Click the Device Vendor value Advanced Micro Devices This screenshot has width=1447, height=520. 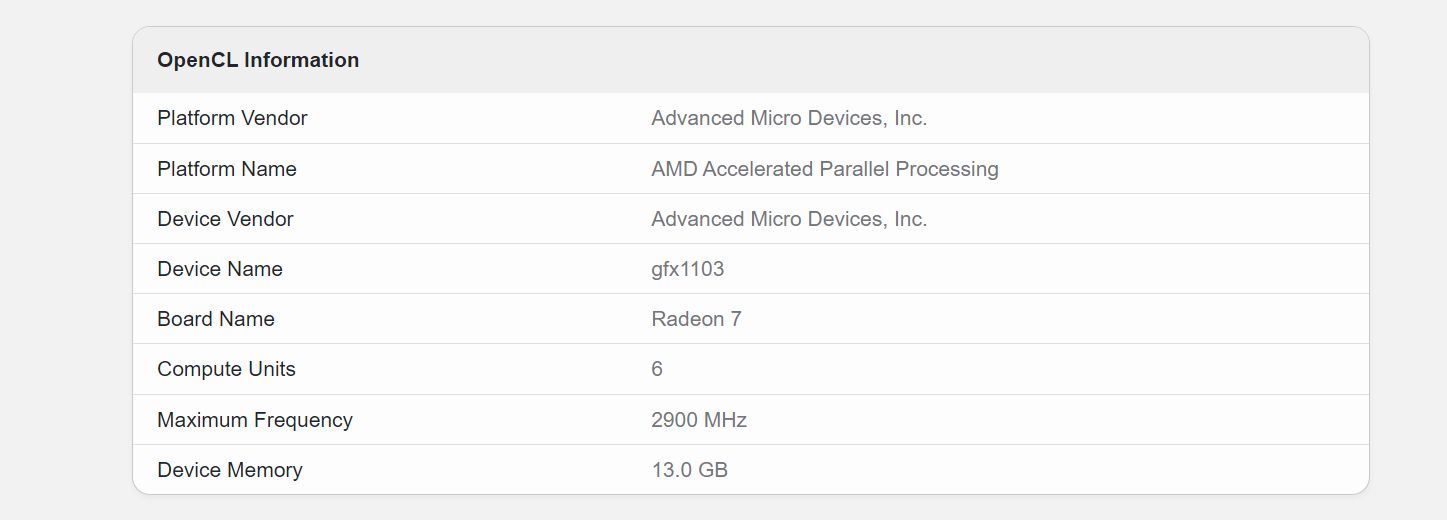(789, 219)
